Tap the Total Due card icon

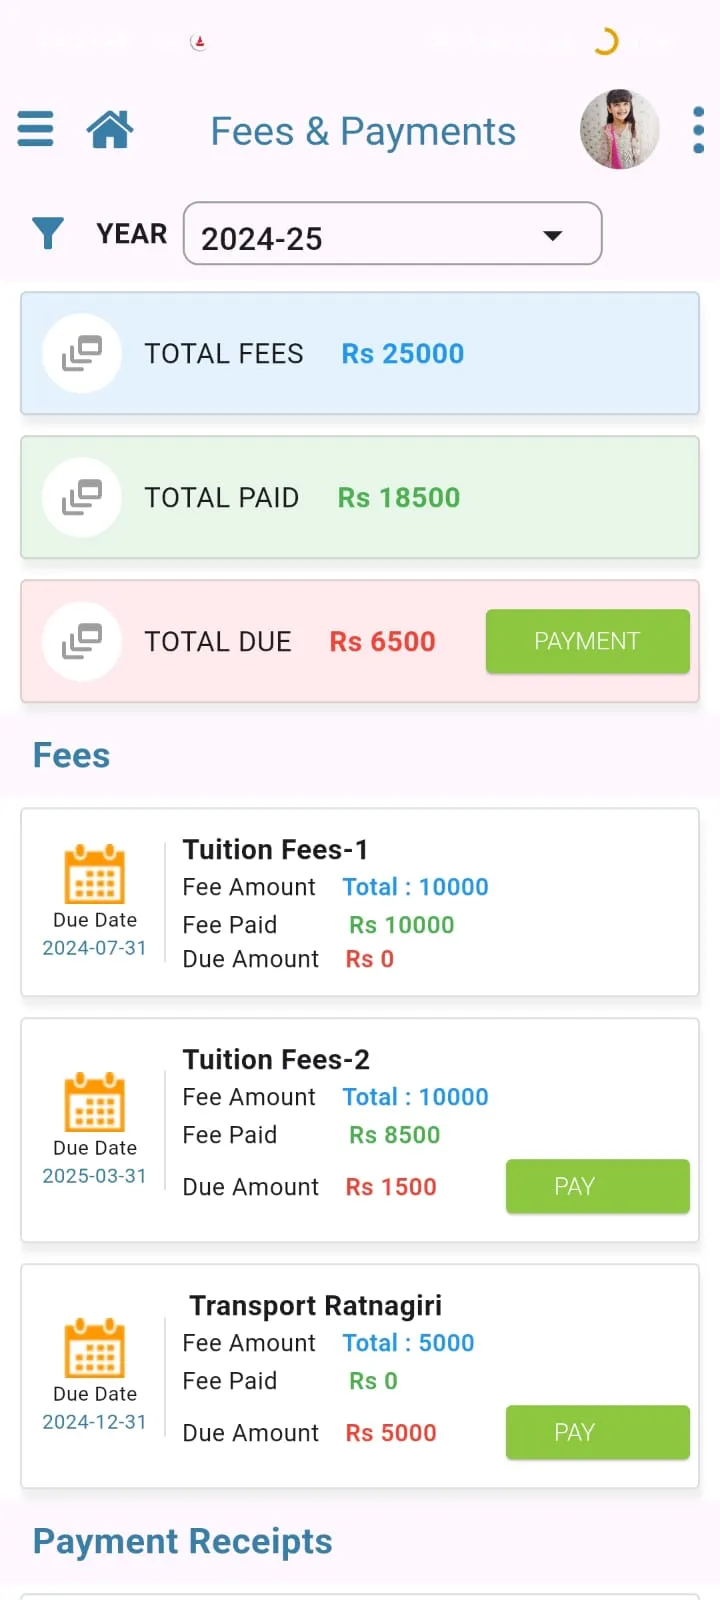(x=82, y=641)
